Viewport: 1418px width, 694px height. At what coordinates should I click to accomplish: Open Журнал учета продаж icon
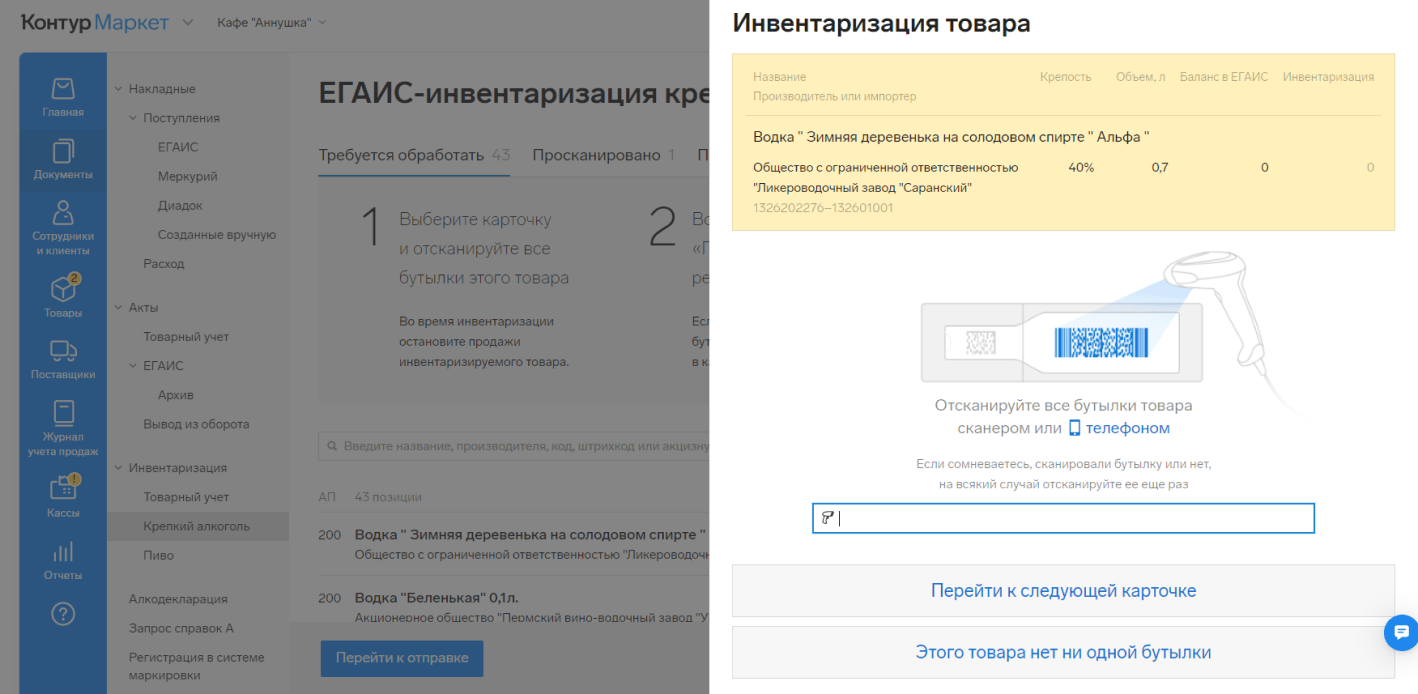pyautogui.click(x=63, y=427)
